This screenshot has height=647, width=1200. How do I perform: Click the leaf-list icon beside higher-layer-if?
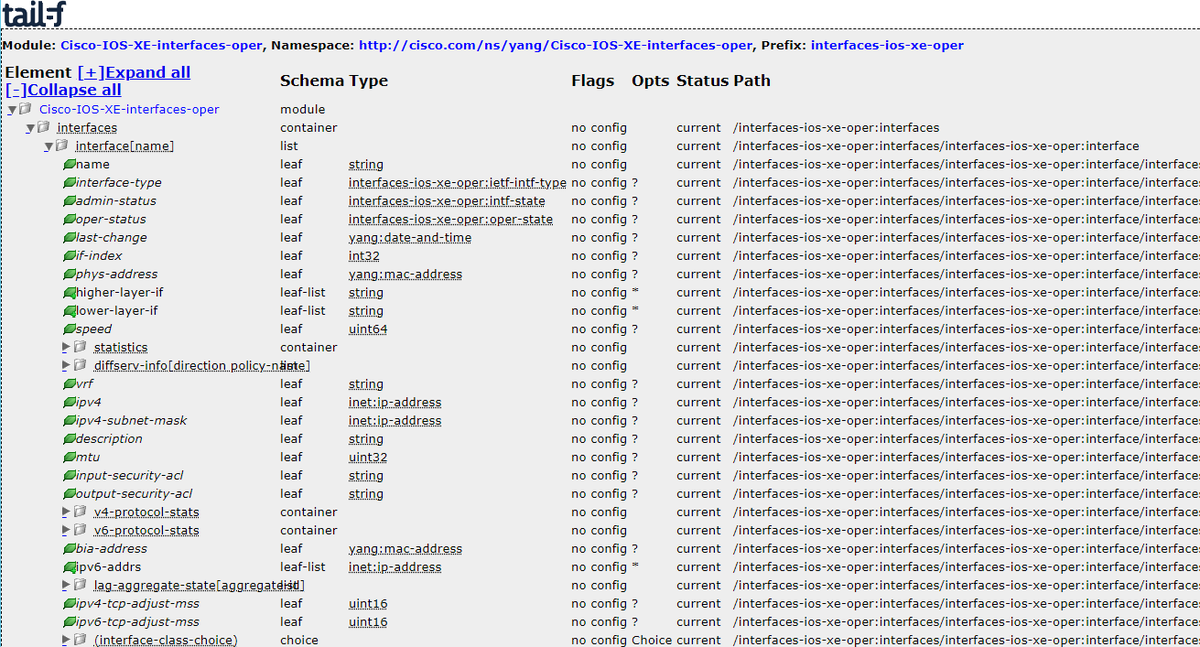point(69,293)
